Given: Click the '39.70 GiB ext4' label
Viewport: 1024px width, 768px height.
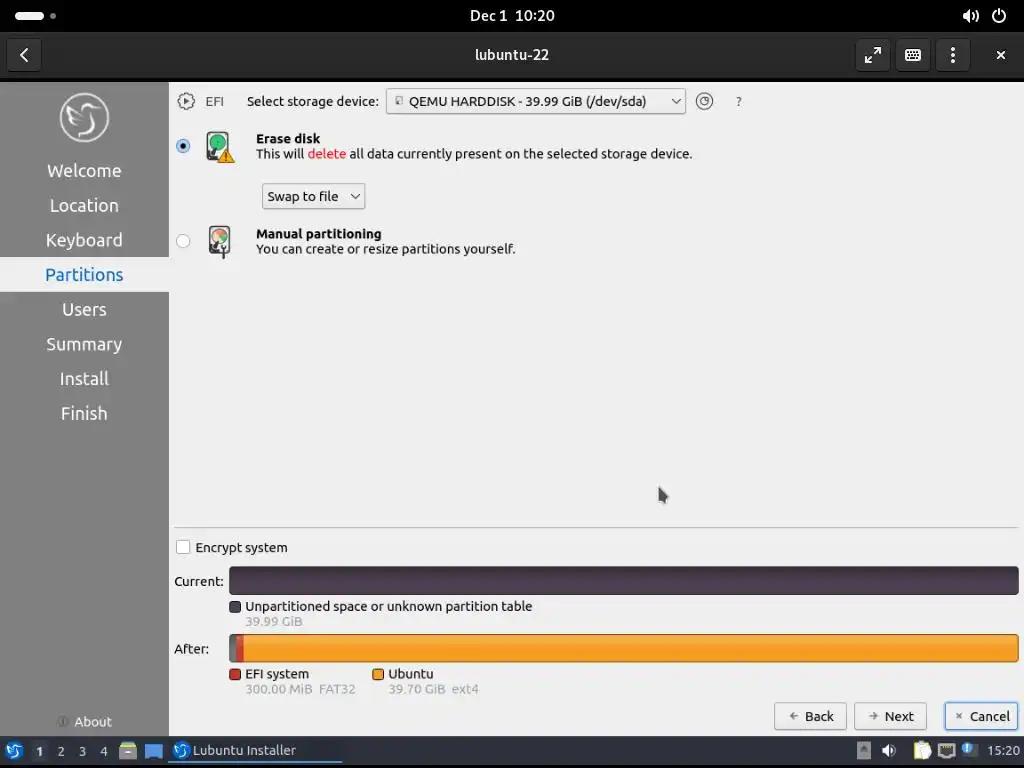Looking at the screenshot, I should coord(434,689).
